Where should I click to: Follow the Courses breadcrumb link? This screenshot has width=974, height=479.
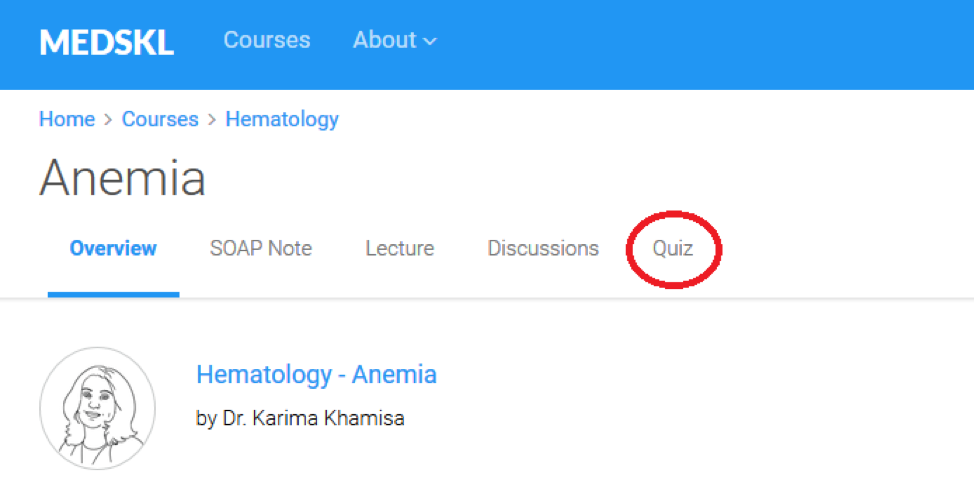point(160,119)
